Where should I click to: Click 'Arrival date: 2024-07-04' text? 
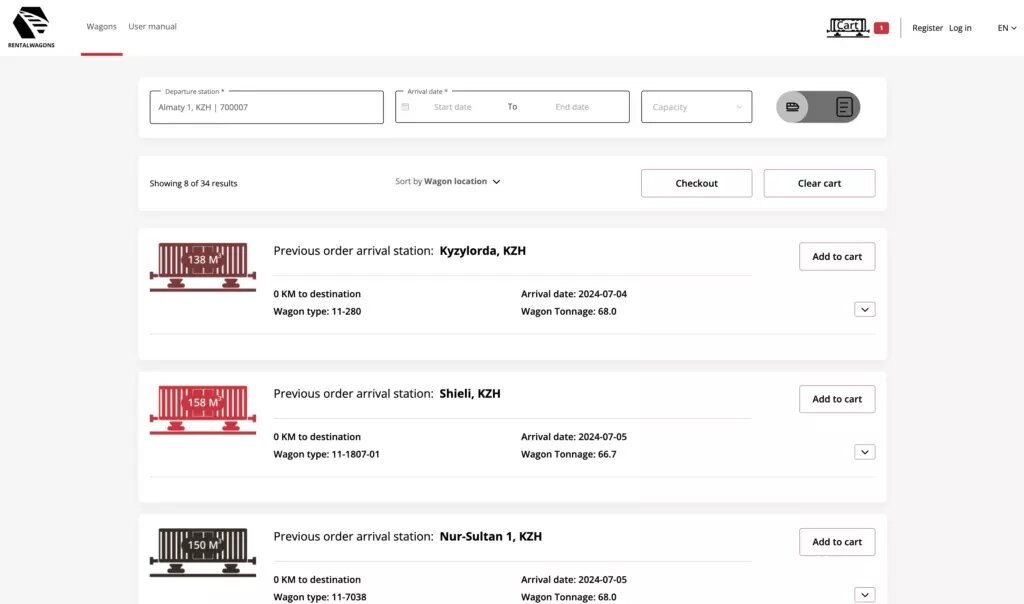574,294
